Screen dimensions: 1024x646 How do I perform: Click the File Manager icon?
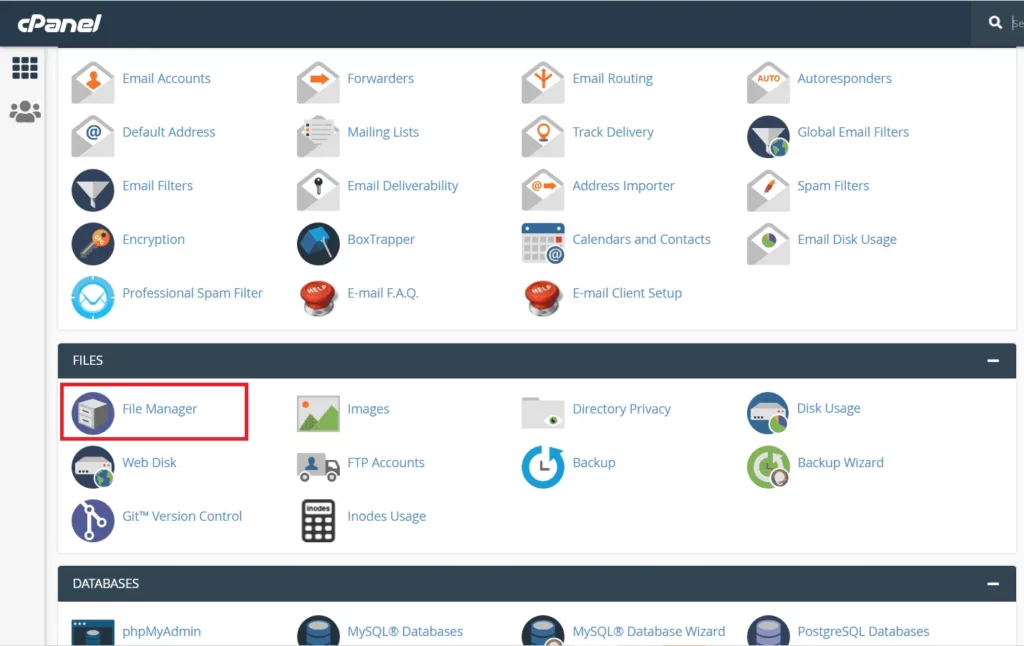pyautogui.click(x=93, y=413)
